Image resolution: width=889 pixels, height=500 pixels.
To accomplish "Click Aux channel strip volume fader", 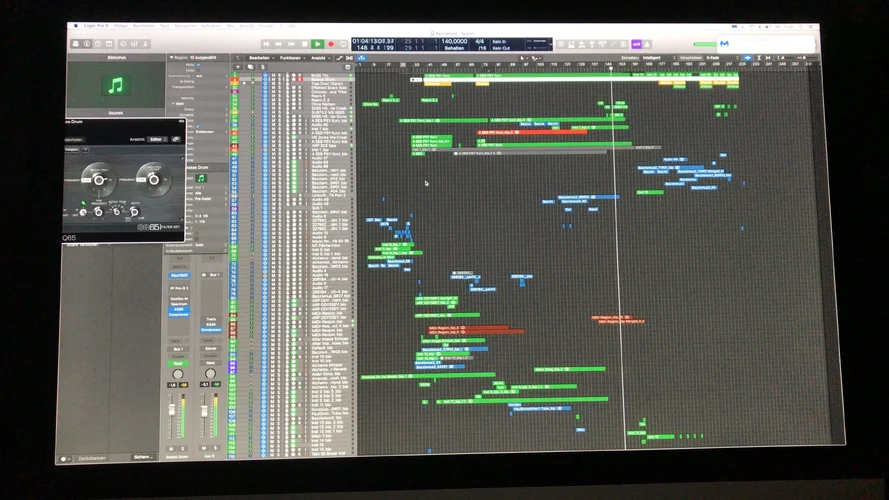I will point(204,412).
